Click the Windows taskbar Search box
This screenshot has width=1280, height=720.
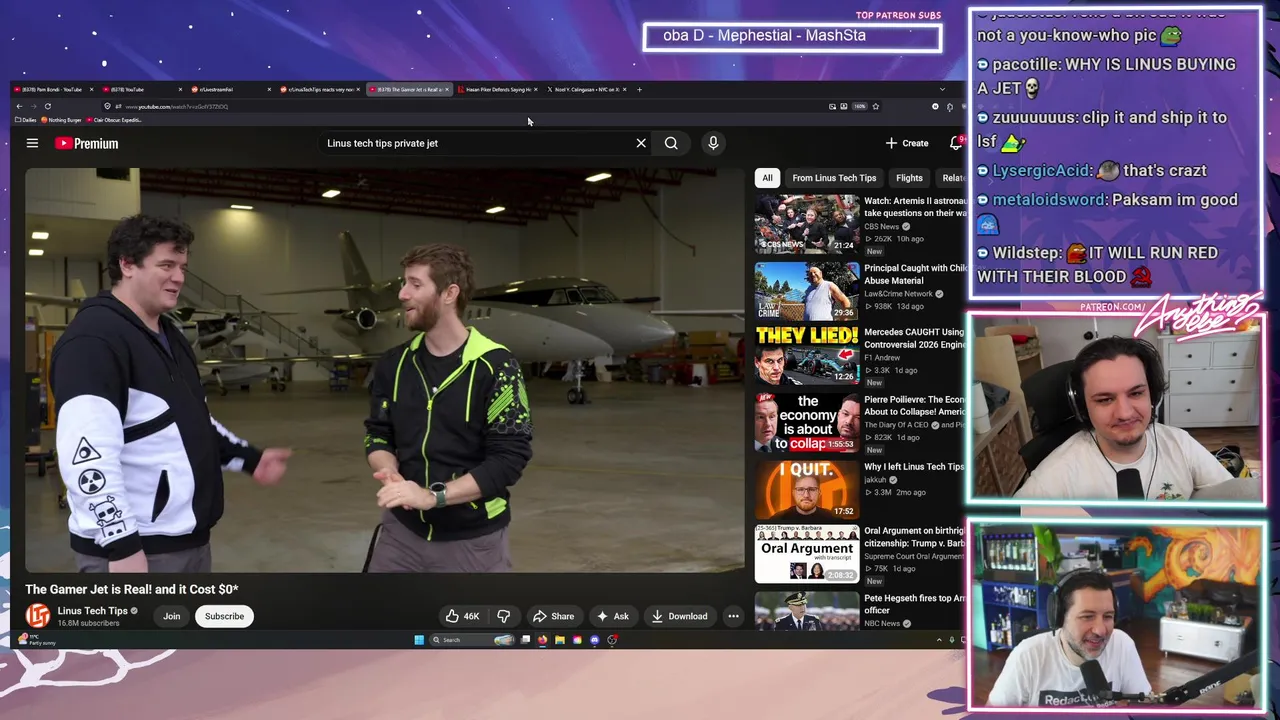coord(472,640)
